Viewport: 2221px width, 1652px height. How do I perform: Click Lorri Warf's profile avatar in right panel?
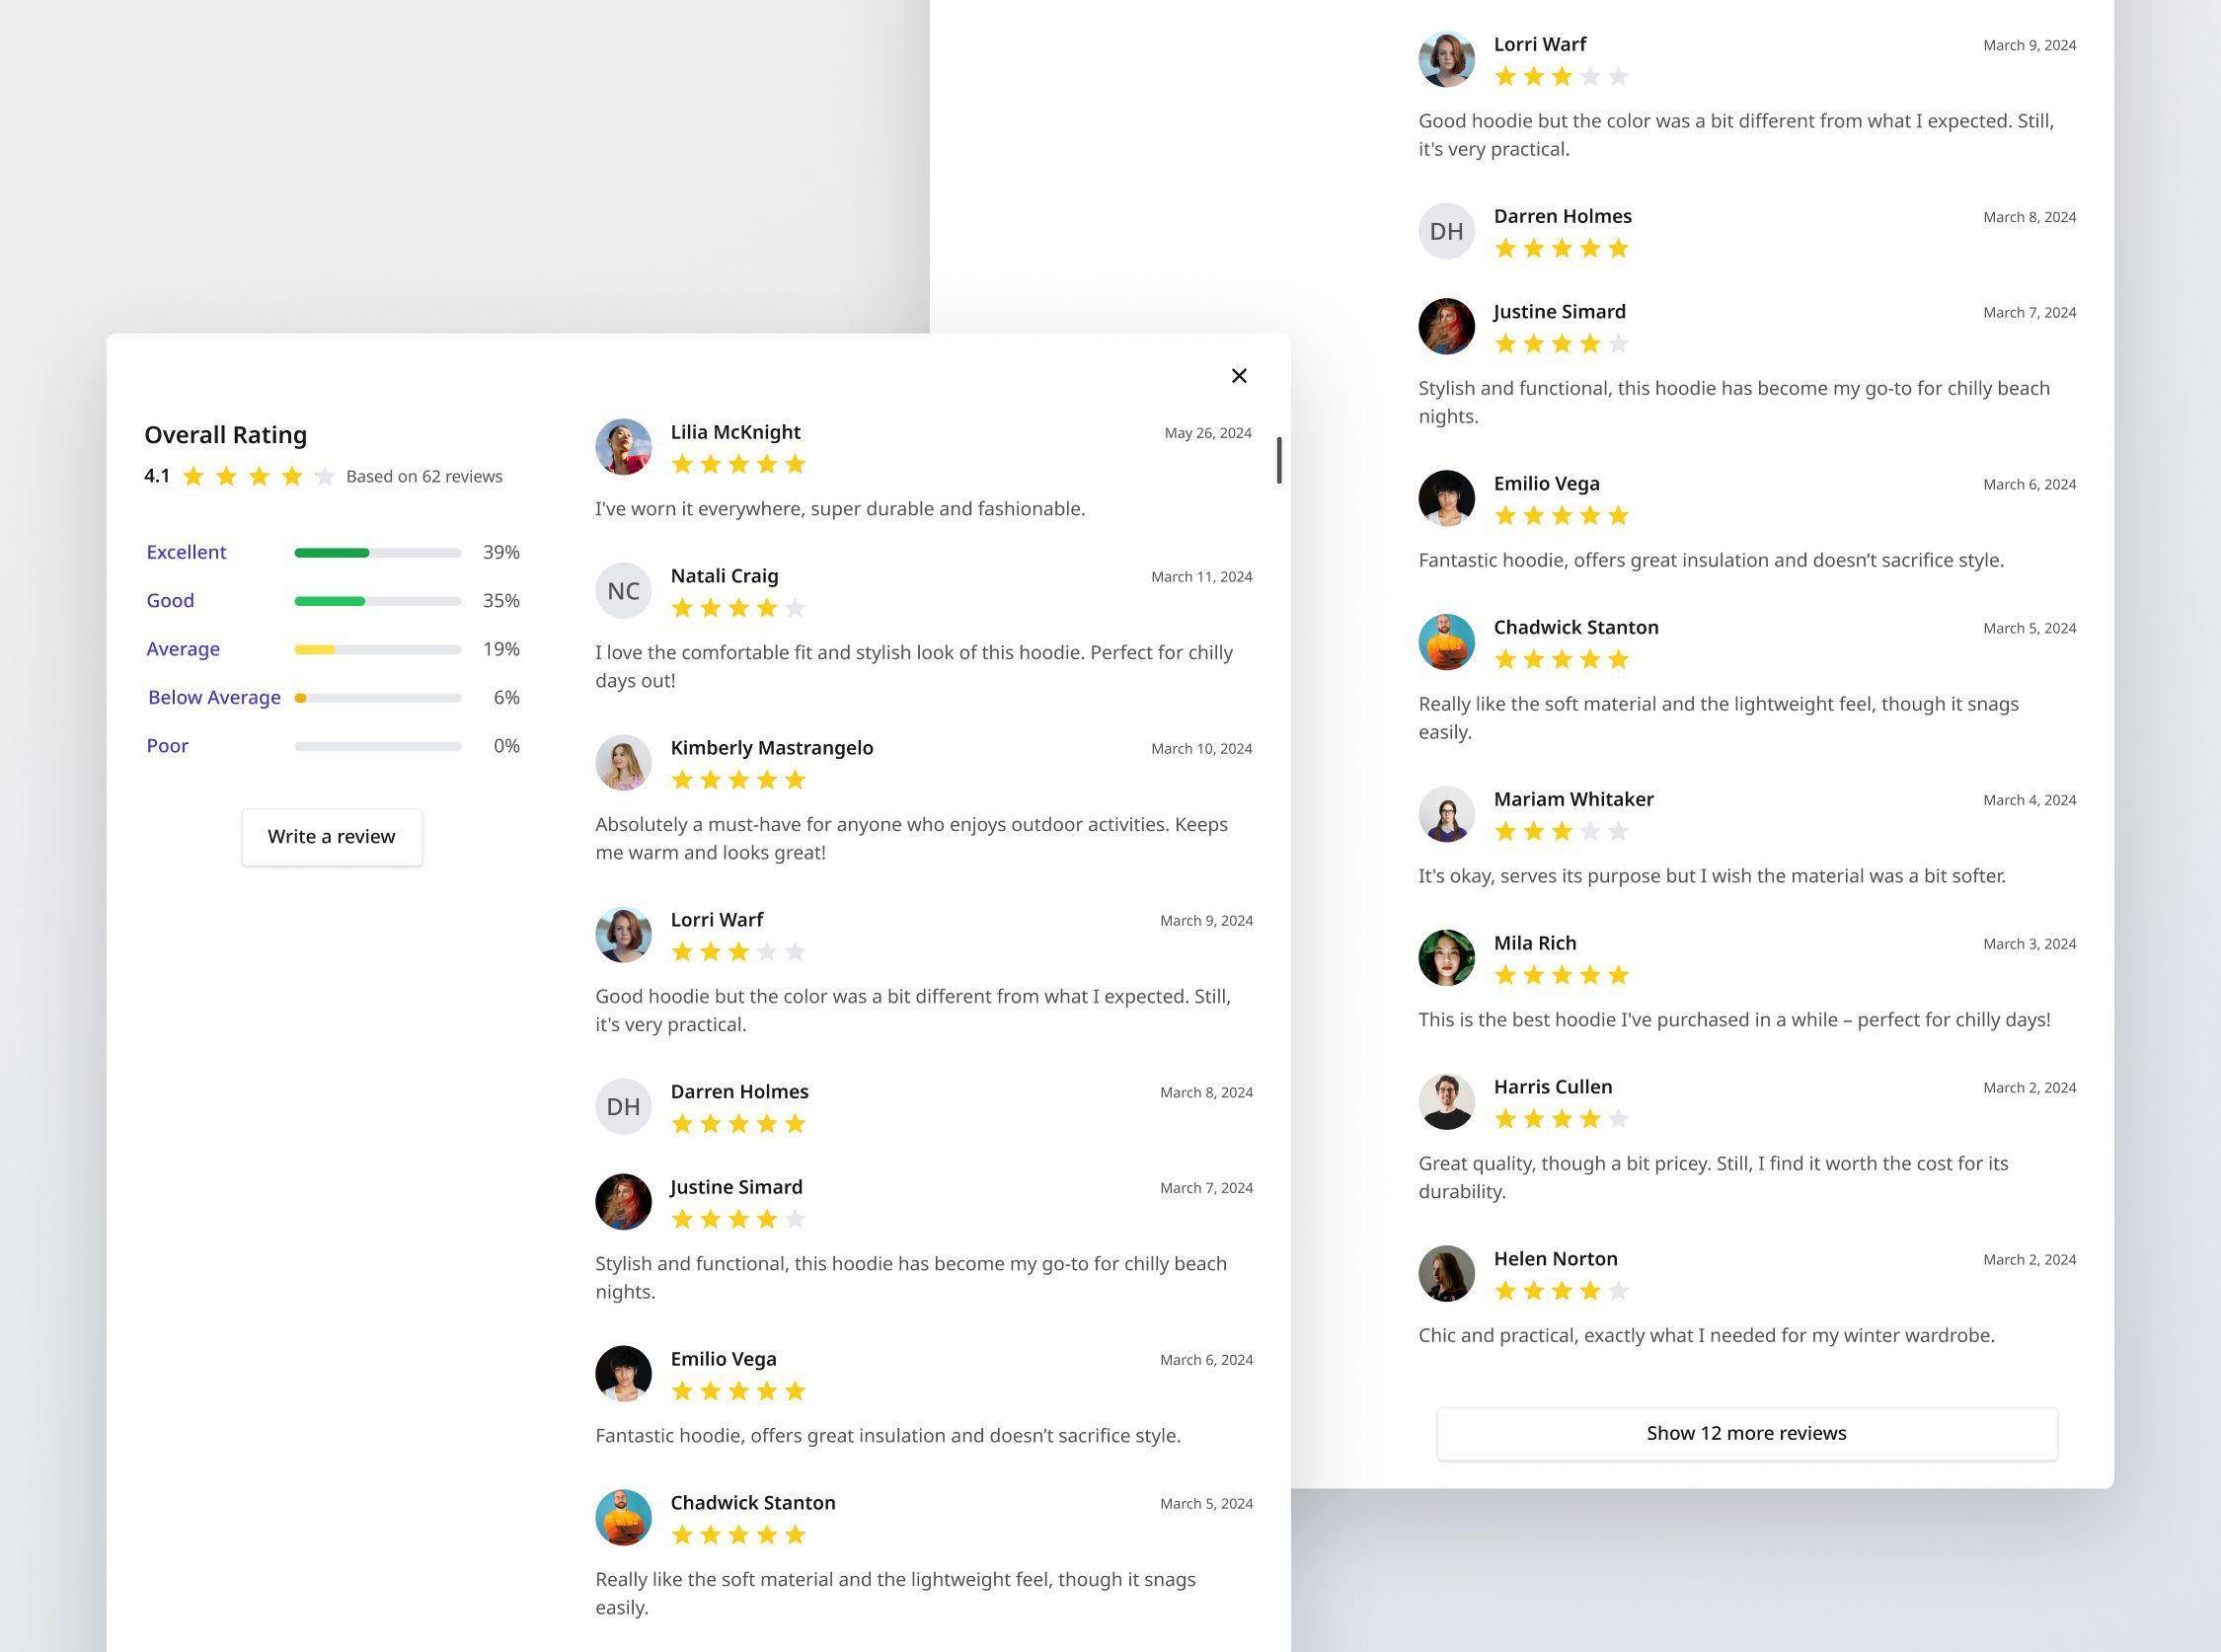1445,59
